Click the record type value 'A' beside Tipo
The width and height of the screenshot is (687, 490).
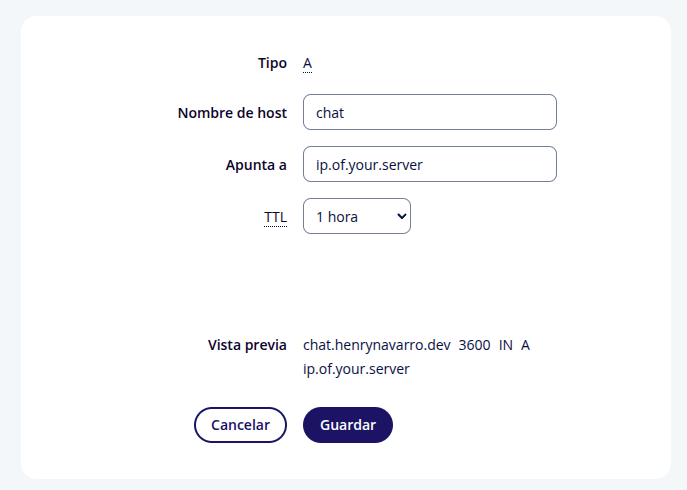(308, 64)
